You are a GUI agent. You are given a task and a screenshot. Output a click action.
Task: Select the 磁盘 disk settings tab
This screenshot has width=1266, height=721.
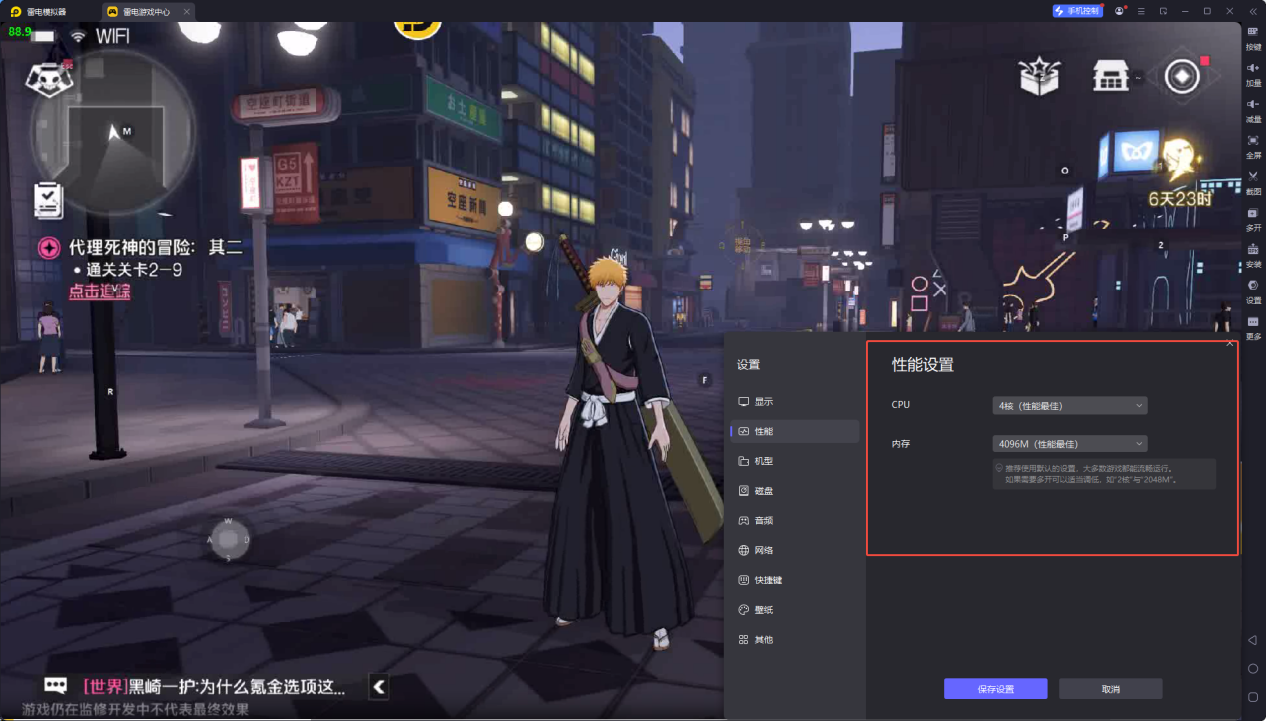coord(795,491)
